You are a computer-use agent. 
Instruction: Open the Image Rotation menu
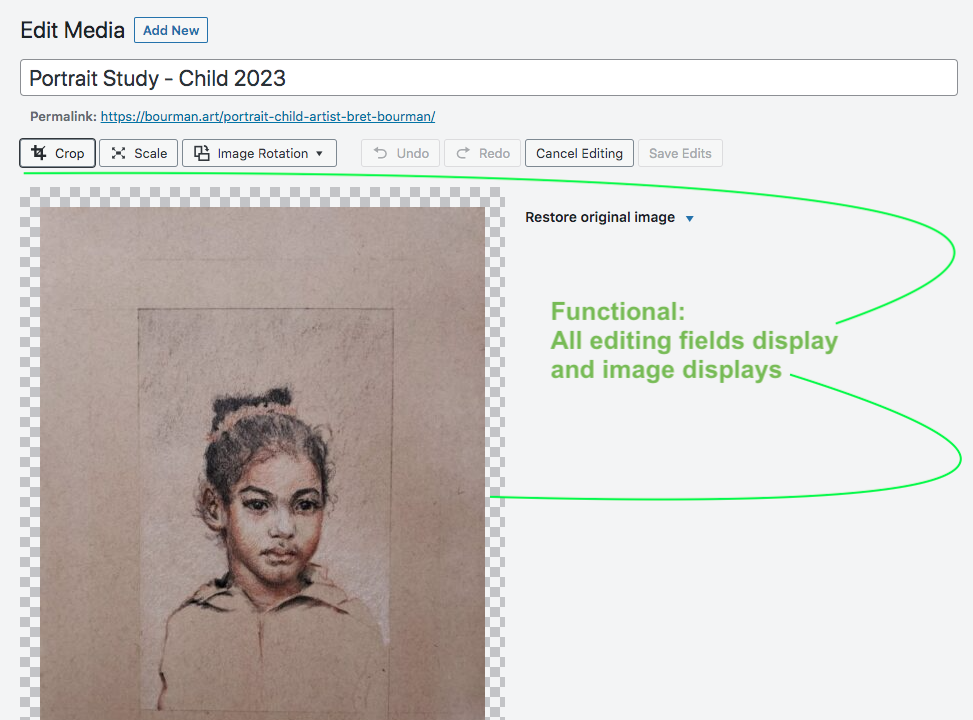pyautogui.click(x=258, y=153)
